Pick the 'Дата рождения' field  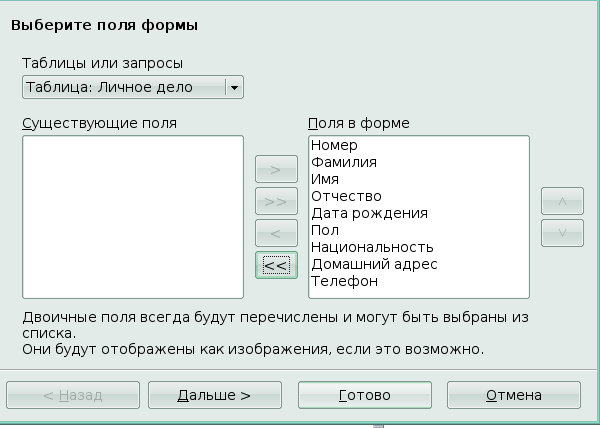pyautogui.click(x=369, y=213)
